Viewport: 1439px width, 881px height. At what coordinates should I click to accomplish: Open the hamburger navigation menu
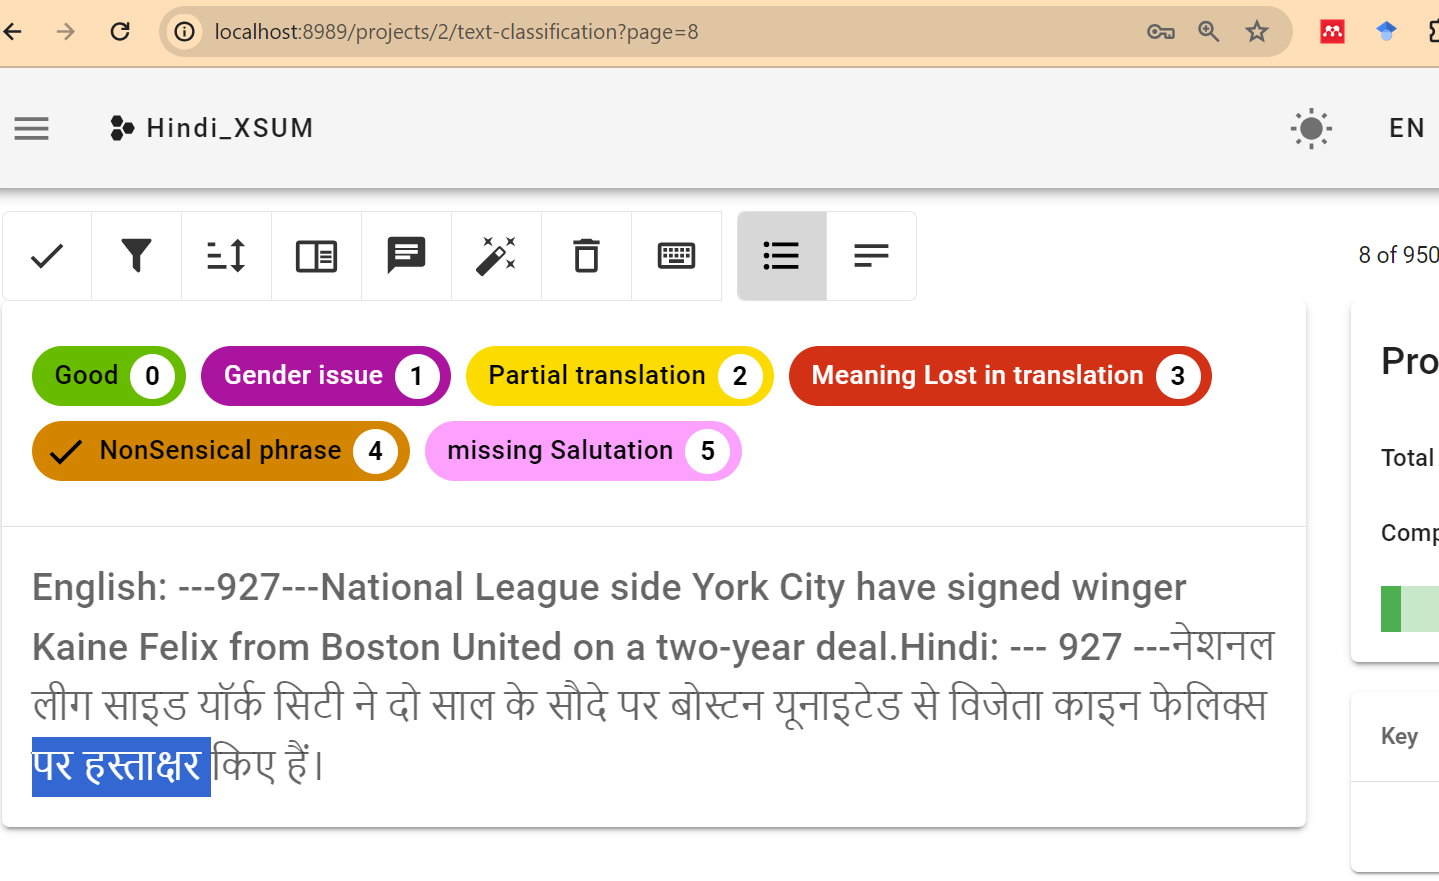[x=32, y=129]
